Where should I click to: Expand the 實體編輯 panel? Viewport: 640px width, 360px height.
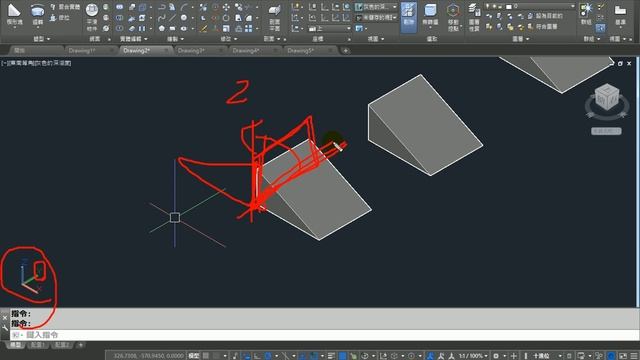coord(134,39)
